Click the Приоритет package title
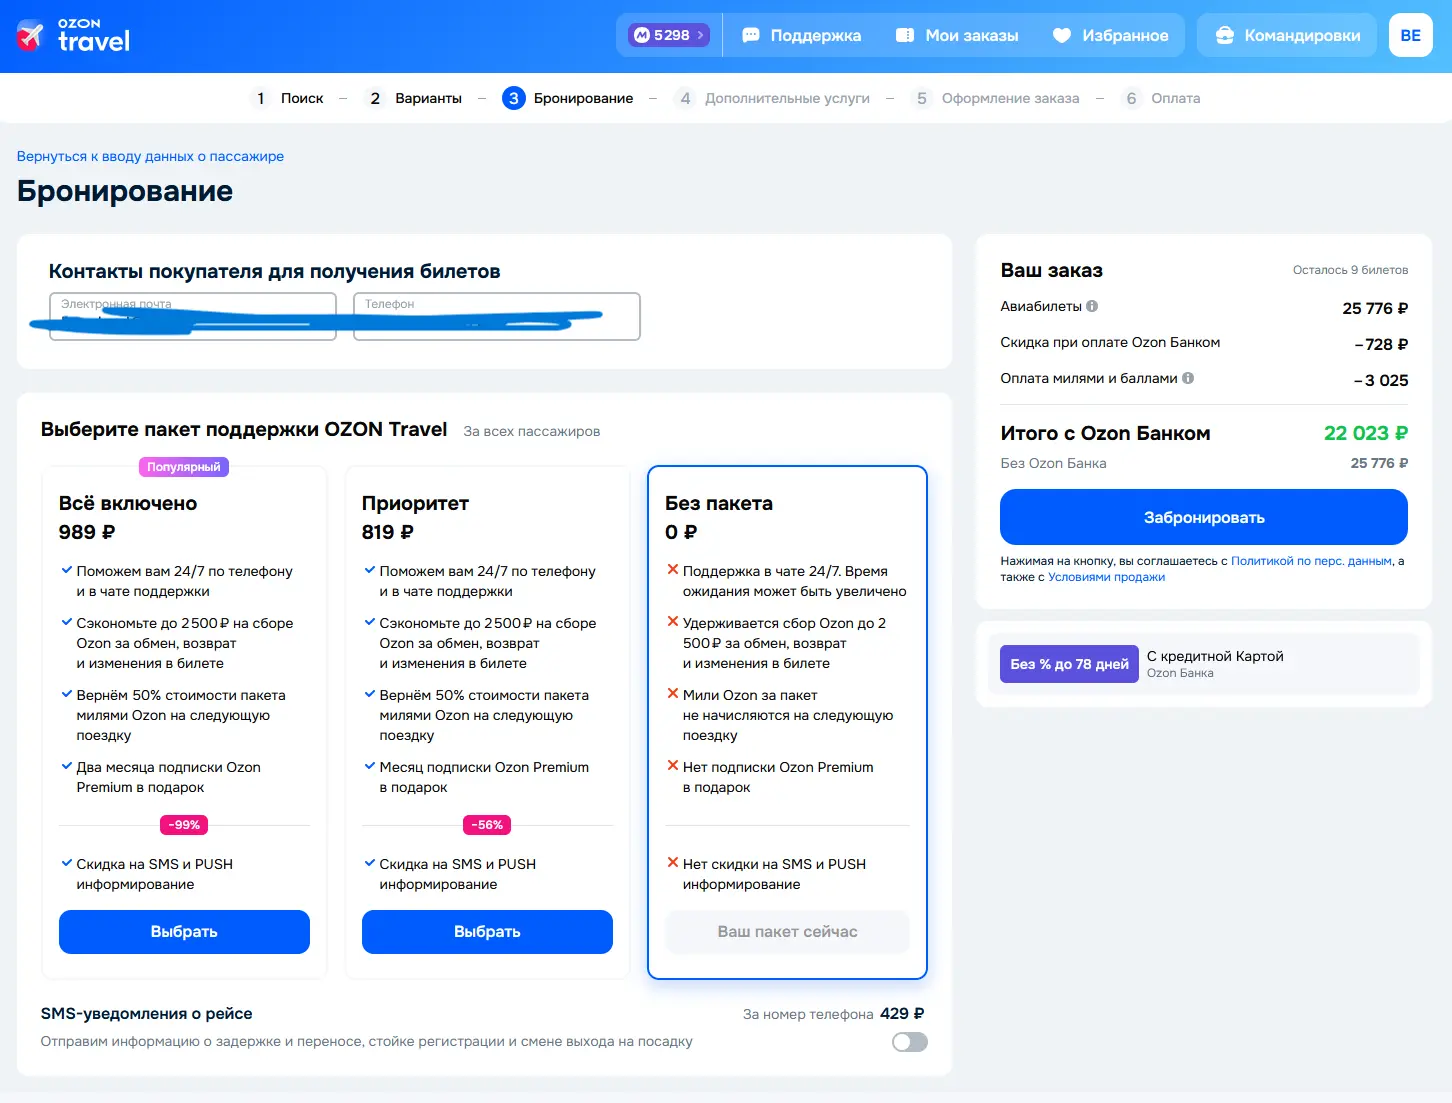Screen dimensions: 1452x1103 (x=415, y=503)
